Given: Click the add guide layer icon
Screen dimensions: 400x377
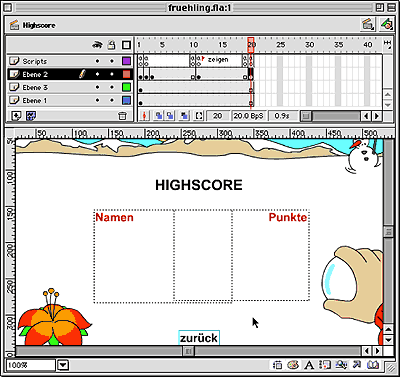Looking at the screenshot, I should [x=31, y=116].
